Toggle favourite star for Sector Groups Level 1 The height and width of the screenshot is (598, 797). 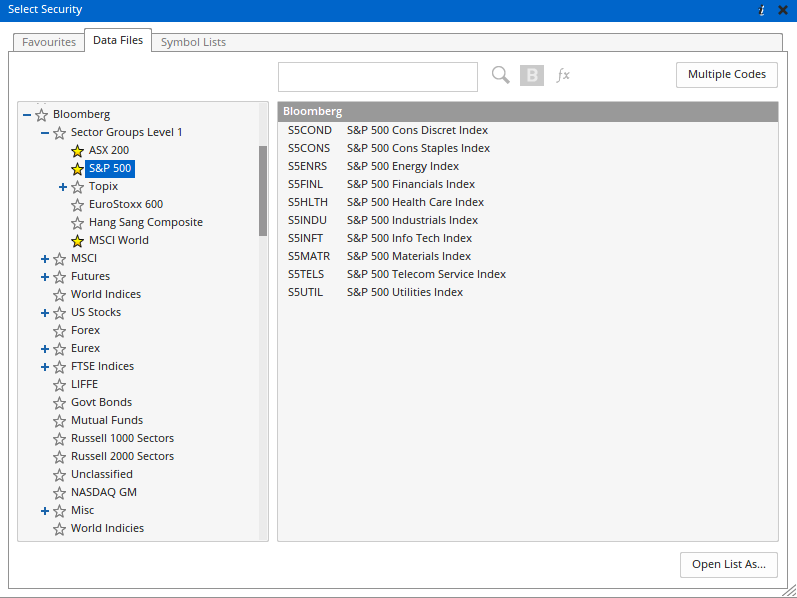(59, 133)
